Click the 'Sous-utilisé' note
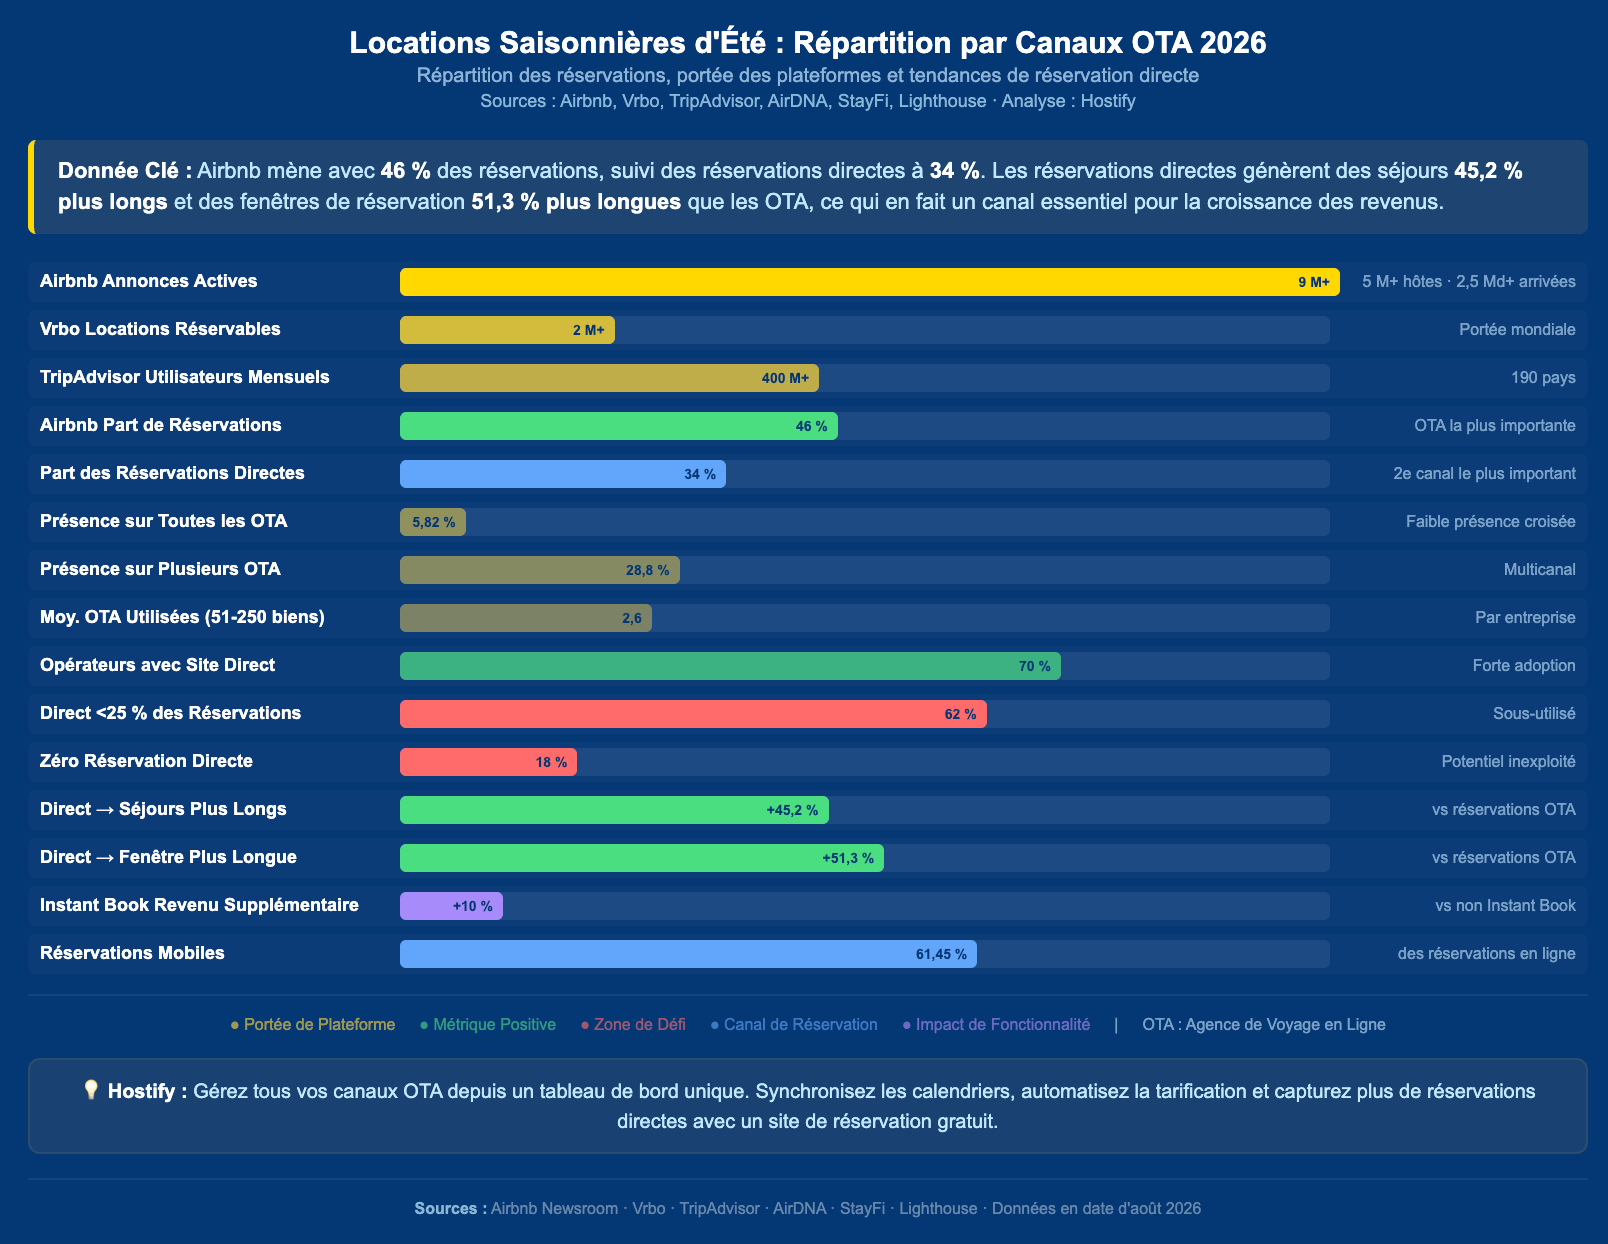 (x=1534, y=713)
